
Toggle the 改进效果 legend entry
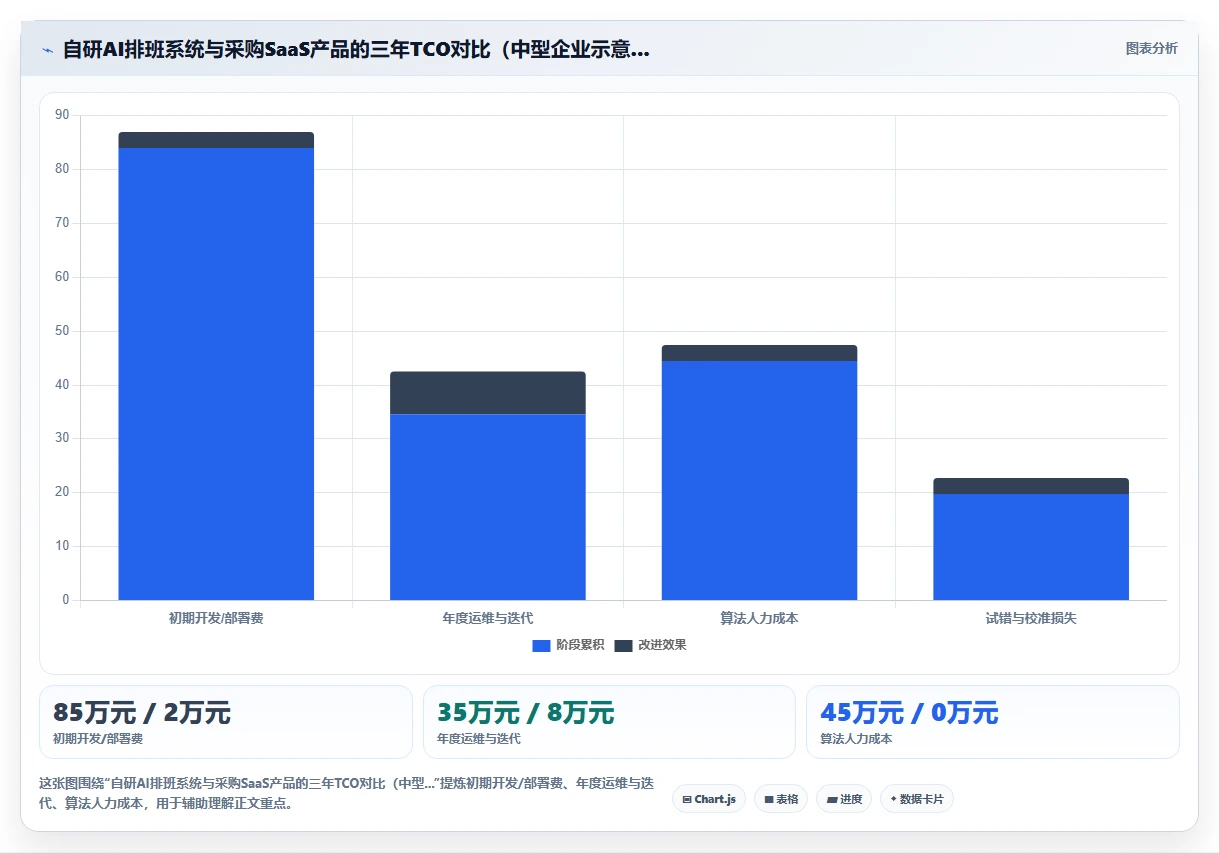pyautogui.click(x=650, y=645)
